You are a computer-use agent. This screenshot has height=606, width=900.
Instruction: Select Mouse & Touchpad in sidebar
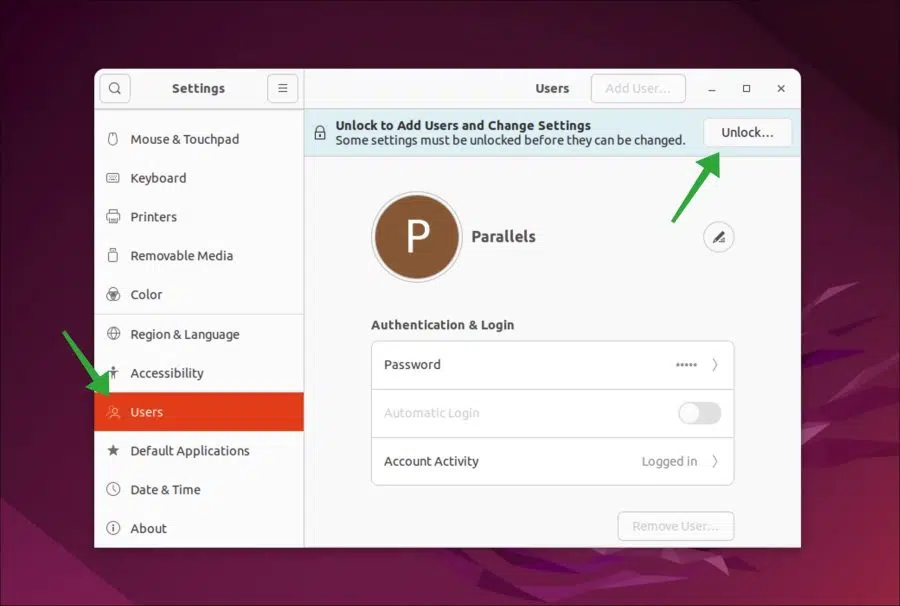pos(199,139)
